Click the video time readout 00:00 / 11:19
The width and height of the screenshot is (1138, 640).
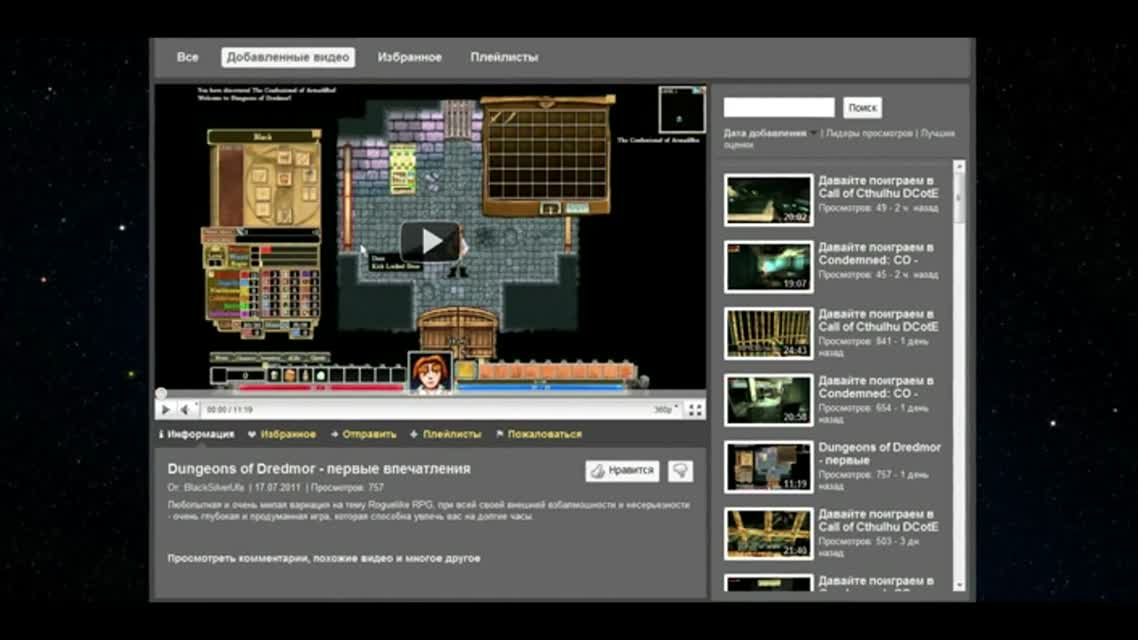(229, 410)
